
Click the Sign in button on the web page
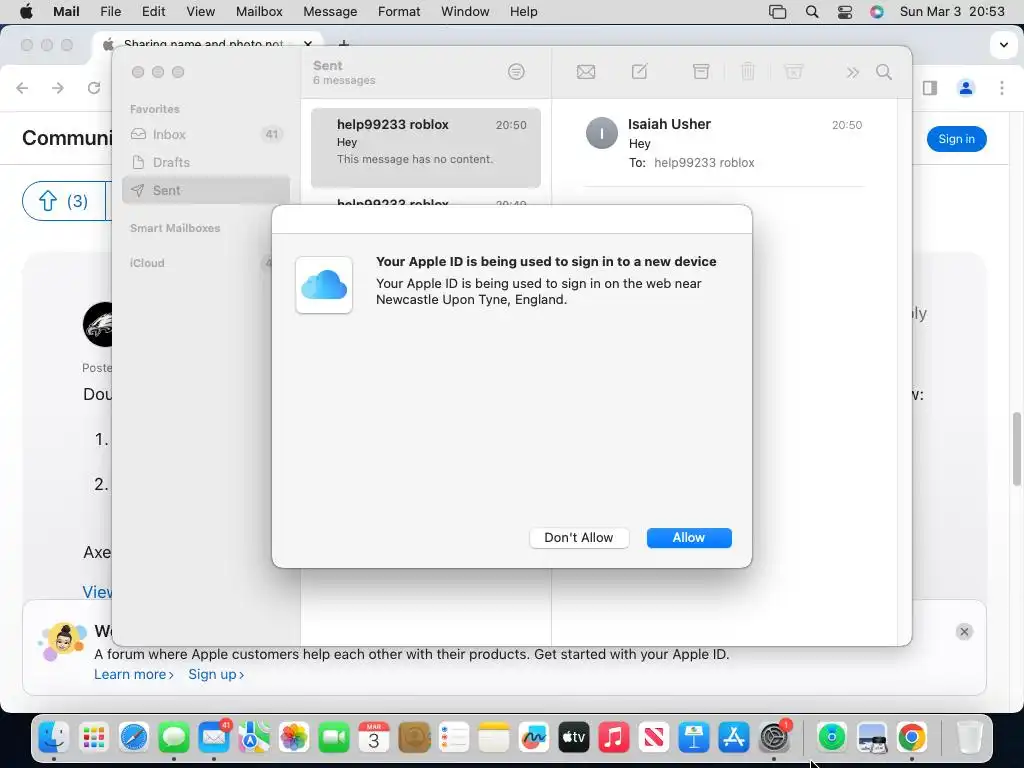click(x=956, y=139)
